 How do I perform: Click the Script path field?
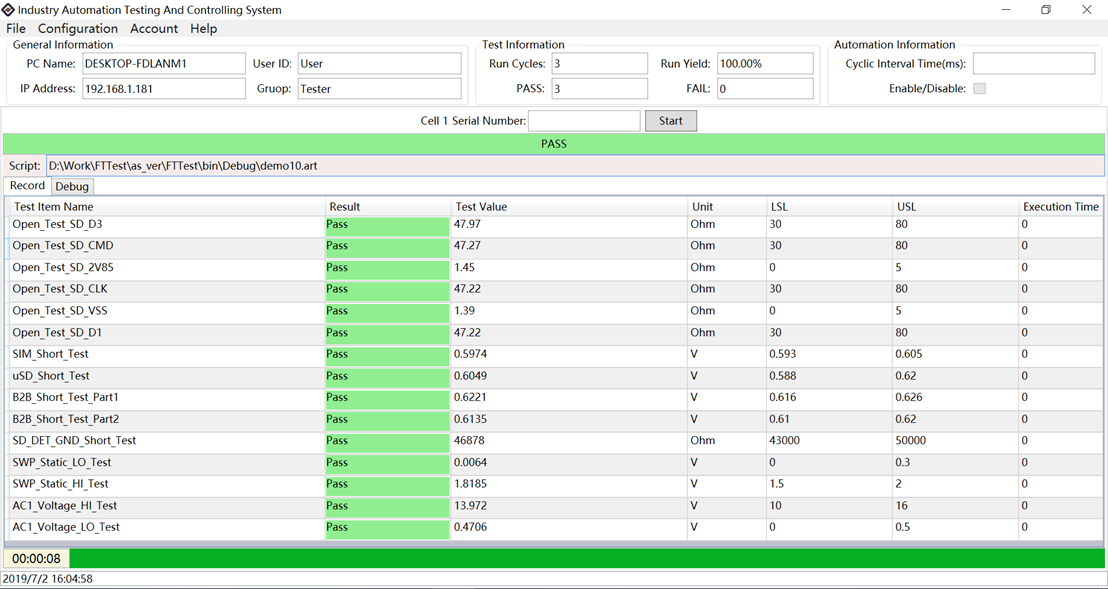[x=575, y=166]
